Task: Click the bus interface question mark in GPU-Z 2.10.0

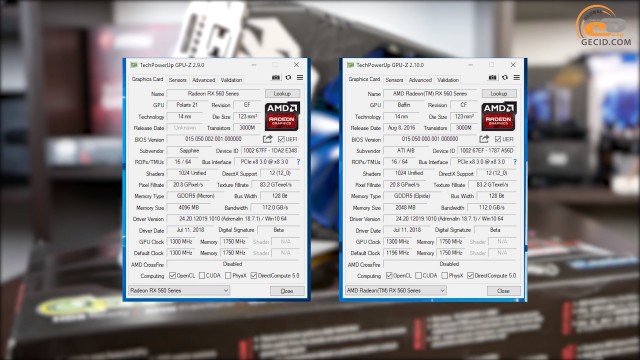Action: click(x=515, y=162)
